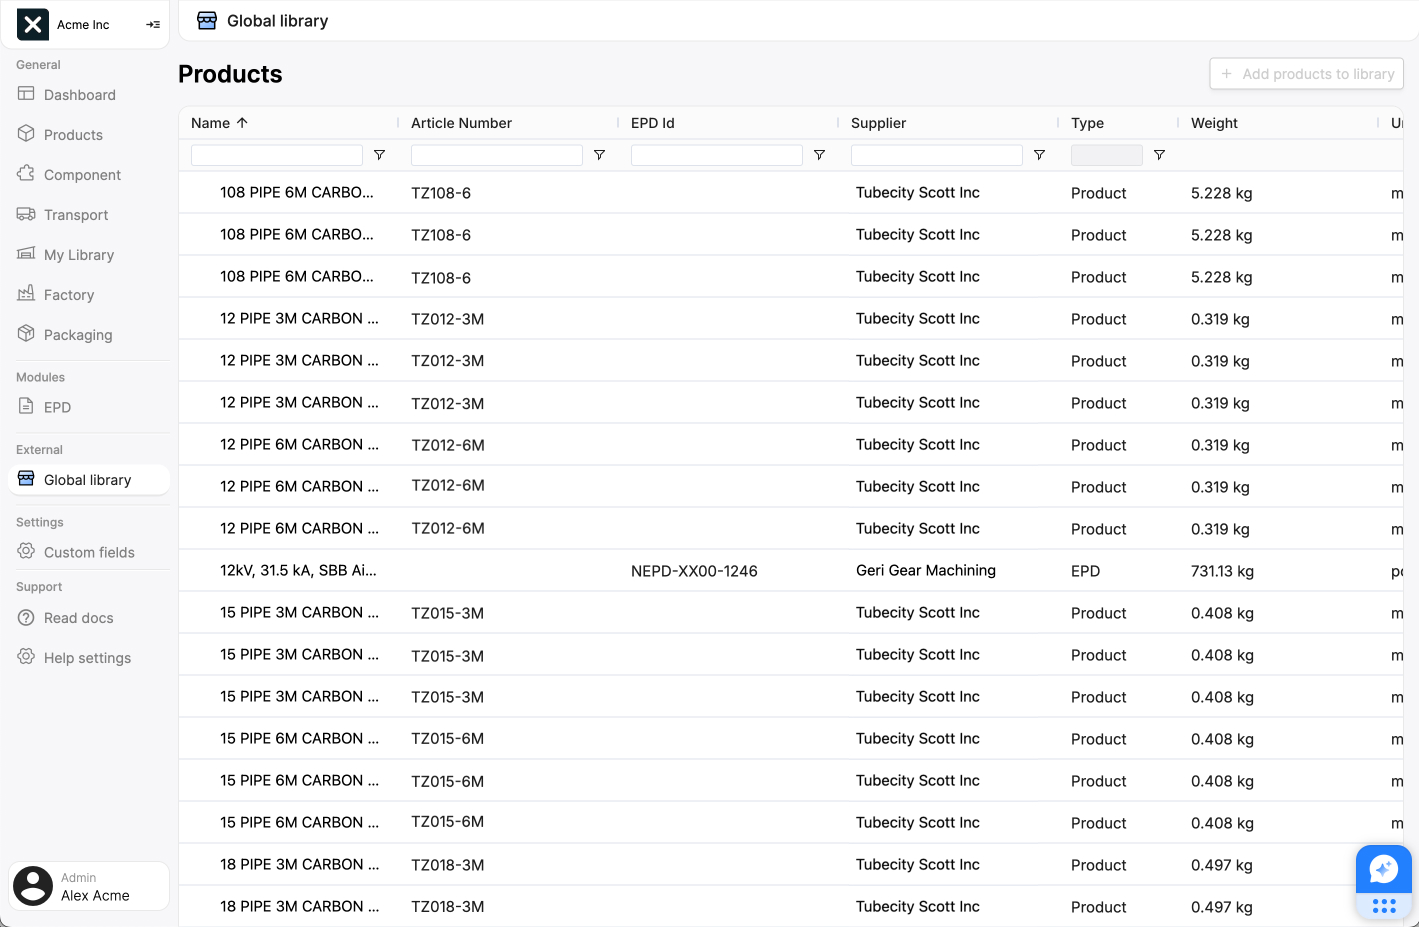Open filter options for Article Number column
The image size is (1419, 927).
point(599,155)
